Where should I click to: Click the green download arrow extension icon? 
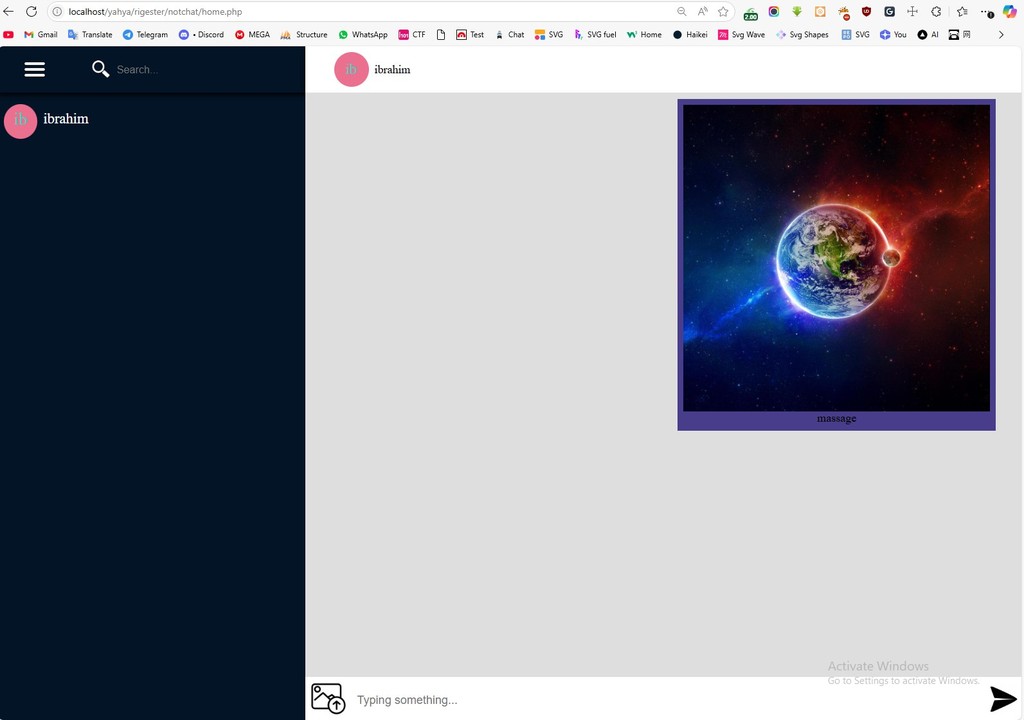[797, 12]
